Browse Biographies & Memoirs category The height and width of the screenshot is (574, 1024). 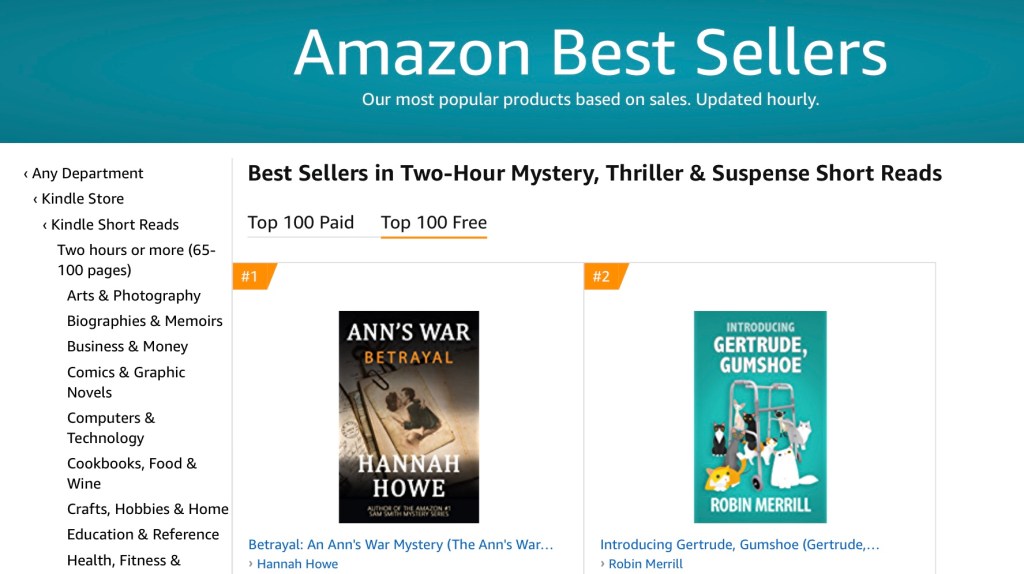tap(145, 321)
